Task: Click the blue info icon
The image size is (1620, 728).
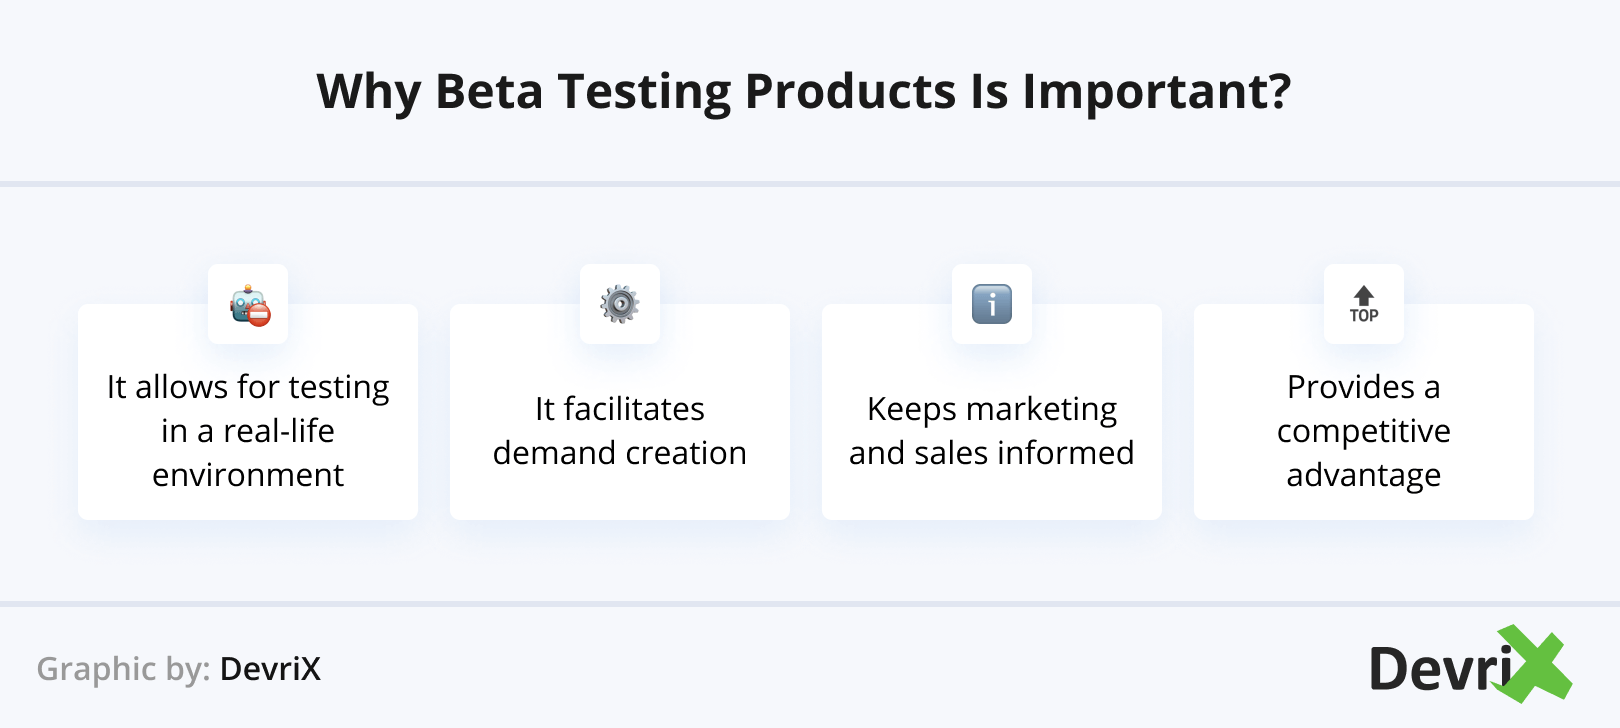Action: [x=992, y=304]
